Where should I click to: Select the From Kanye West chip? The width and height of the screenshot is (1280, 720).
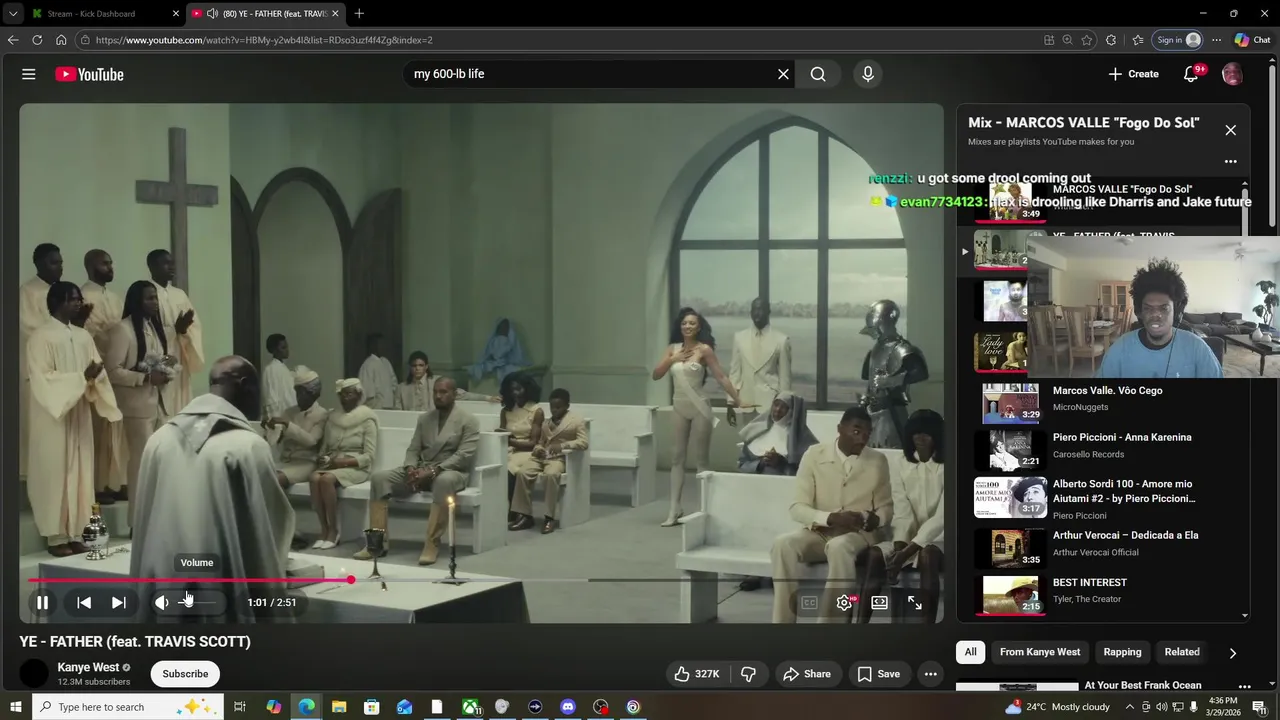click(x=1040, y=652)
